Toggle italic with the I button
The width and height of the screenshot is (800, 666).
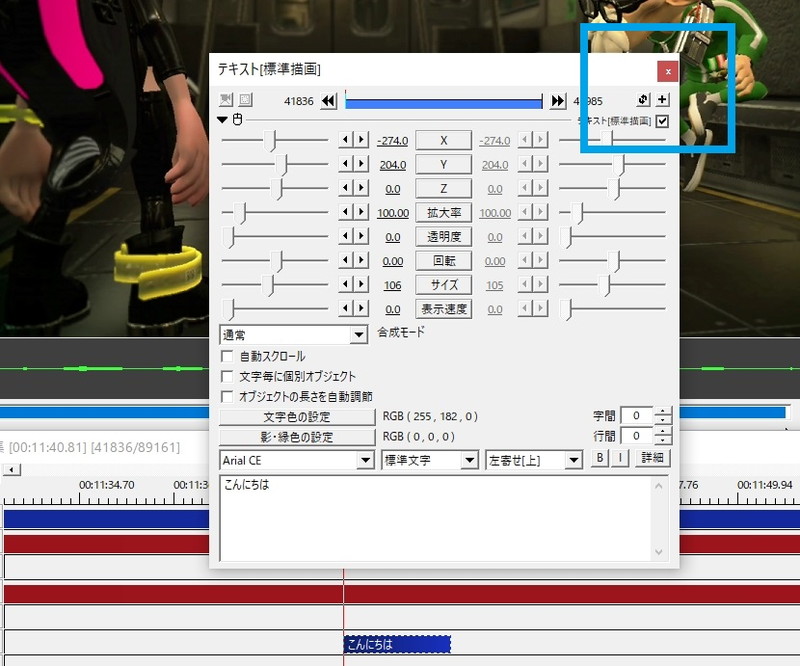click(x=620, y=458)
